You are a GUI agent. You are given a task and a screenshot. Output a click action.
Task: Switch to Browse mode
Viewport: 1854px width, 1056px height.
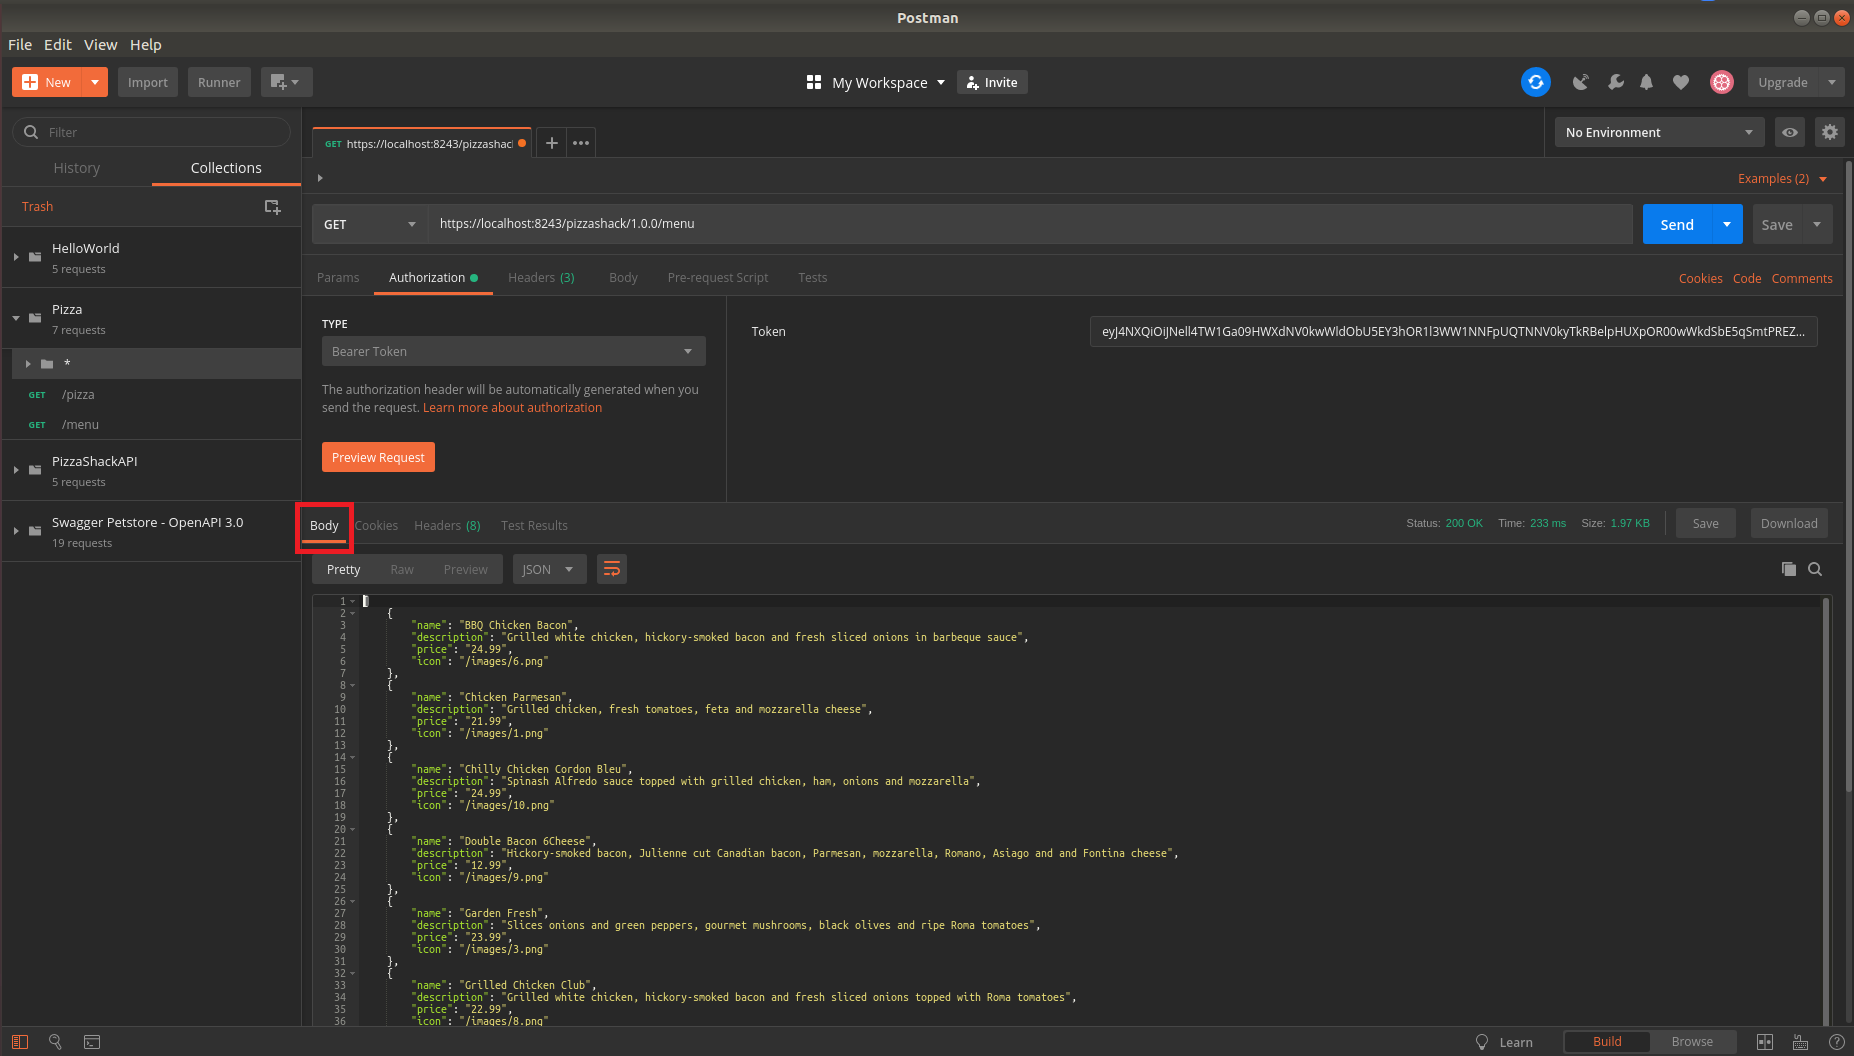click(1692, 1041)
